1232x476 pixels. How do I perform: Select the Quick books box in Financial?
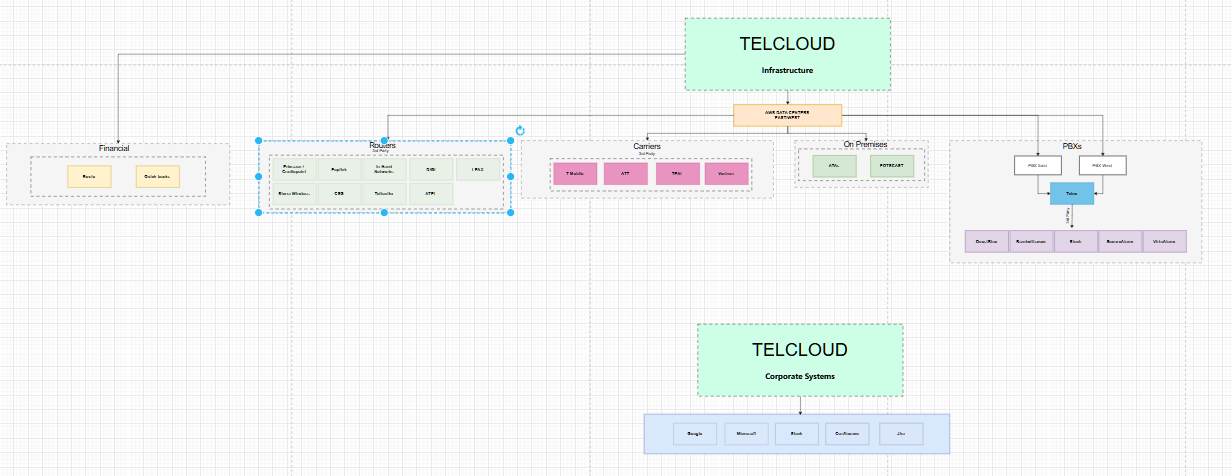pos(157,176)
